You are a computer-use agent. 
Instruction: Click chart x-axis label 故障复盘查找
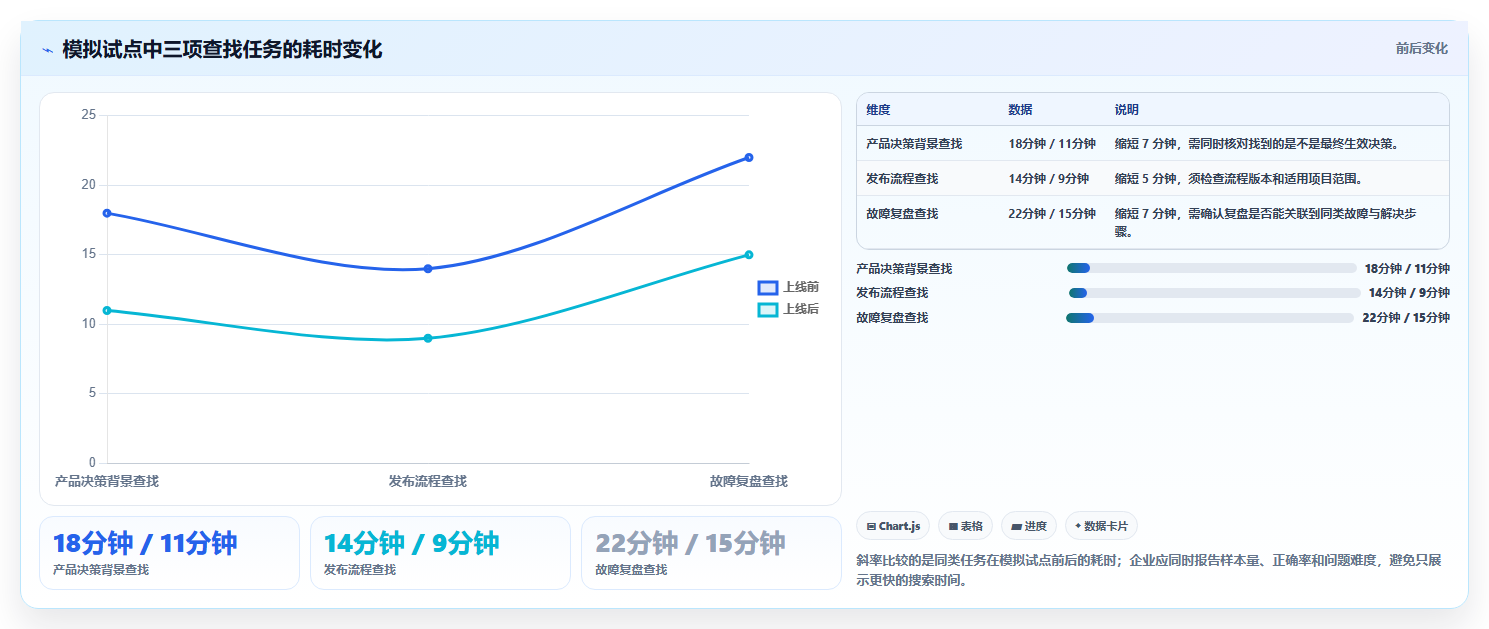[749, 481]
